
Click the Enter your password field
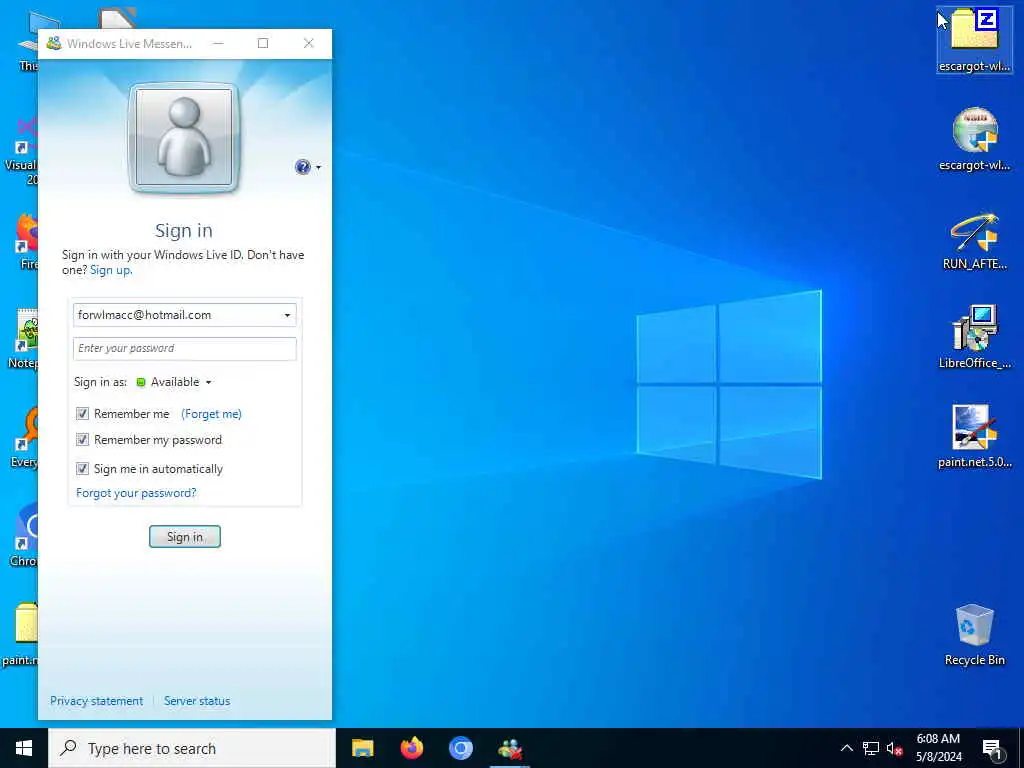184,348
